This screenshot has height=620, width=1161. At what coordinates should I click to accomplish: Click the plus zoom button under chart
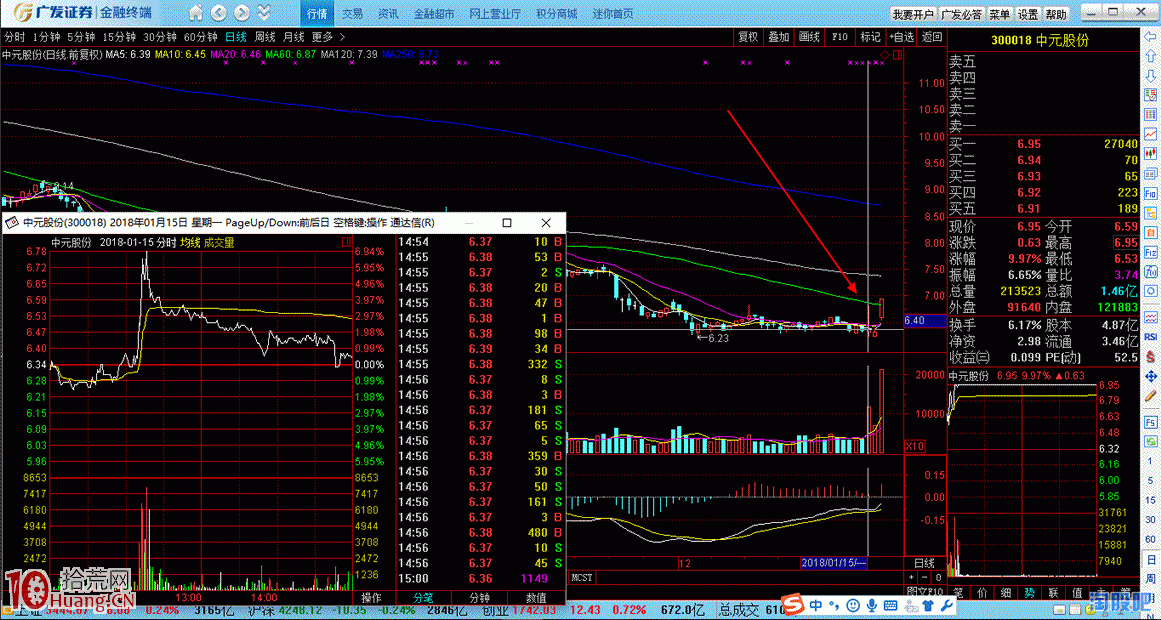pyautogui.click(x=912, y=576)
